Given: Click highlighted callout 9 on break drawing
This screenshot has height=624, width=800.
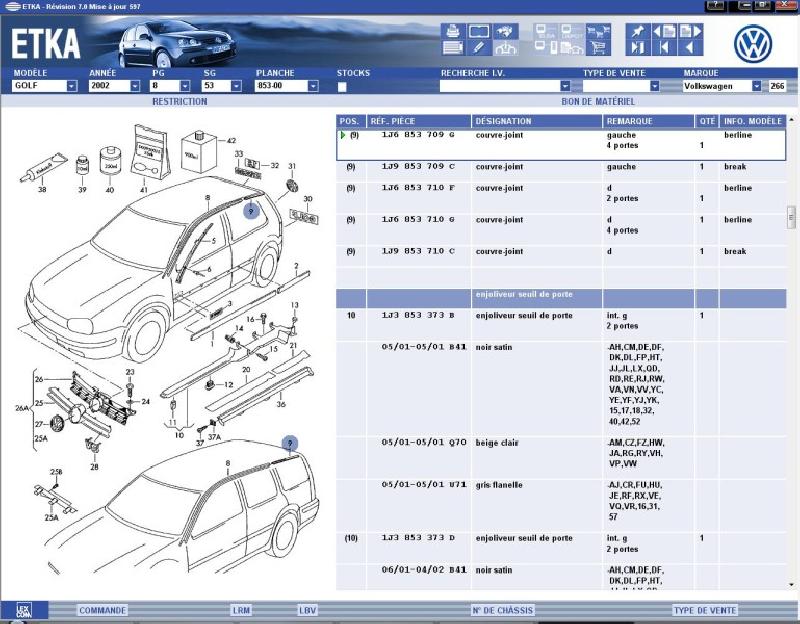Looking at the screenshot, I should click(x=290, y=443).
